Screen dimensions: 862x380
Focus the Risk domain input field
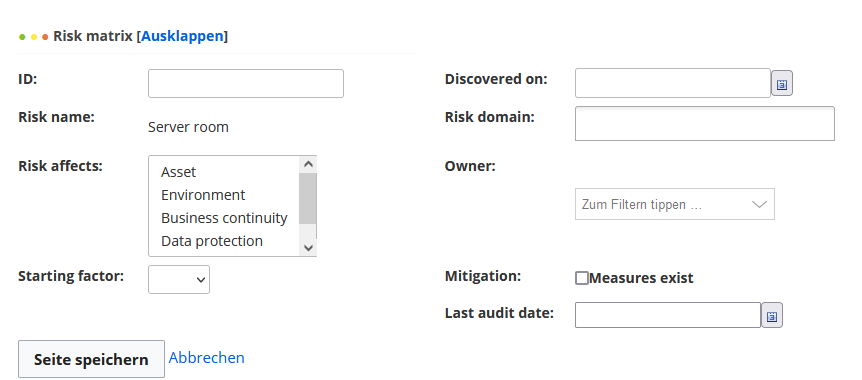click(x=705, y=123)
